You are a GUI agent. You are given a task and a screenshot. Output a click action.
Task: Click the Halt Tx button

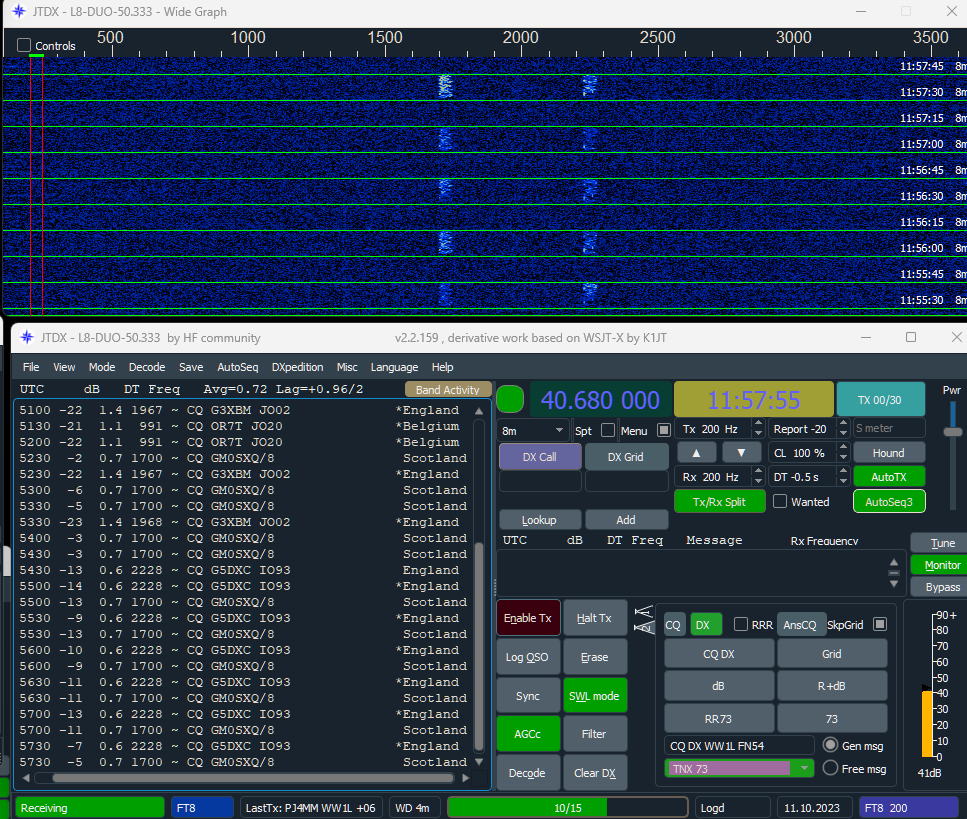594,618
